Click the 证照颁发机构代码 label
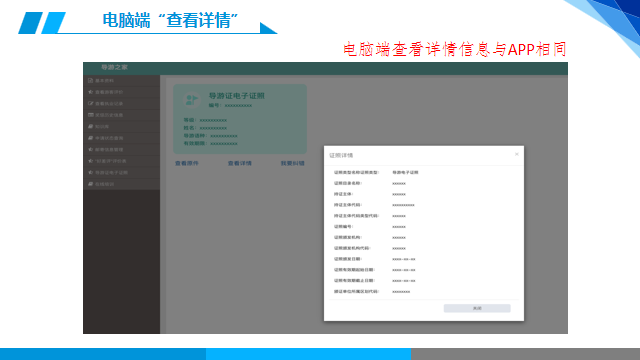The image size is (640, 360). click(x=352, y=248)
